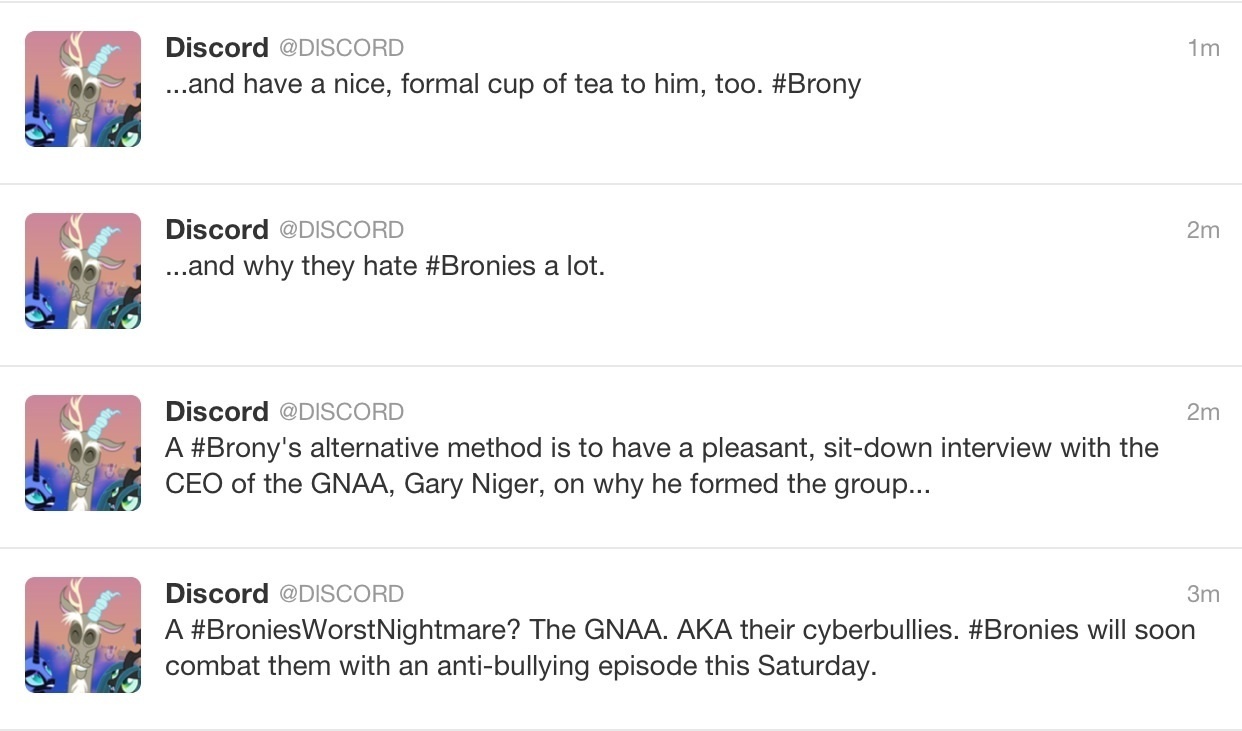The width and height of the screenshot is (1242, 731).
Task: Select the avatar on the anti-bullying episode tweet
Action: click(82, 635)
